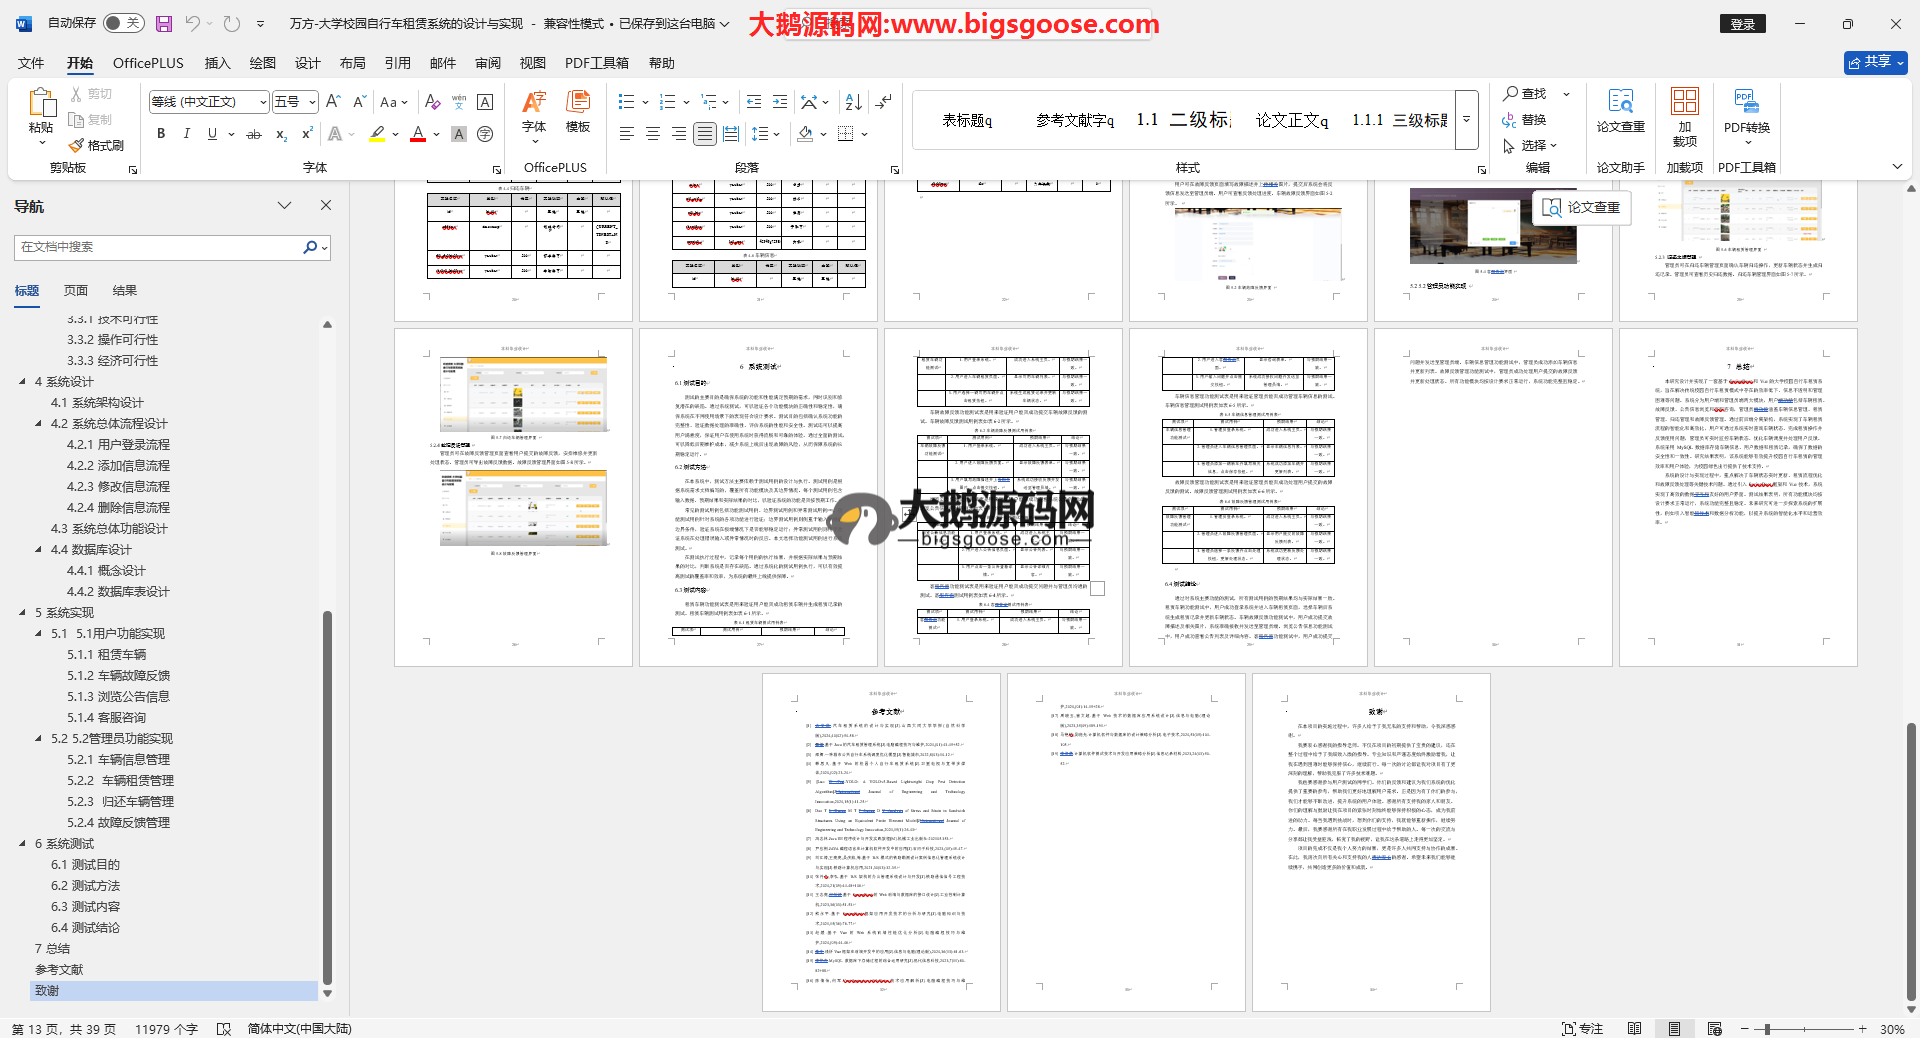Open the 插入 ribbon tab
Image resolution: width=1920 pixels, height=1038 pixels.
click(217, 63)
